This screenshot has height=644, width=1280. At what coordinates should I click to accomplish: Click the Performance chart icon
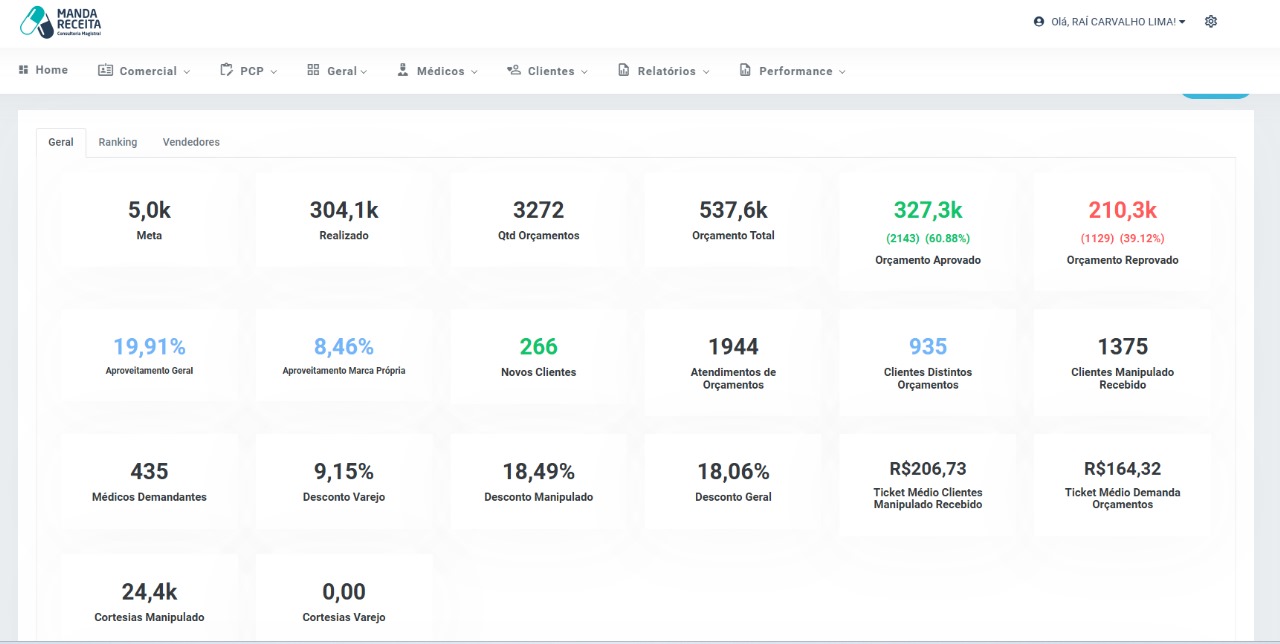pyautogui.click(x=745, y=70)
